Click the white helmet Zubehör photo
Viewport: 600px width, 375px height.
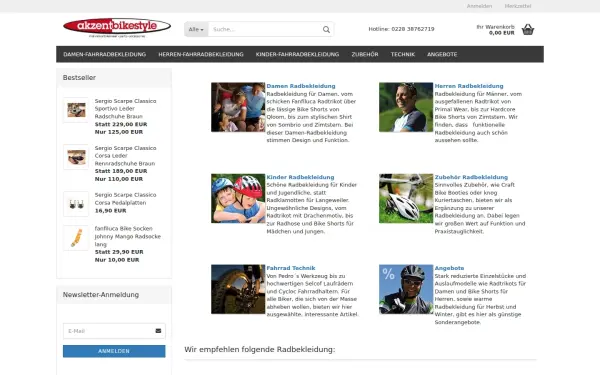click(x=406, y=198)
